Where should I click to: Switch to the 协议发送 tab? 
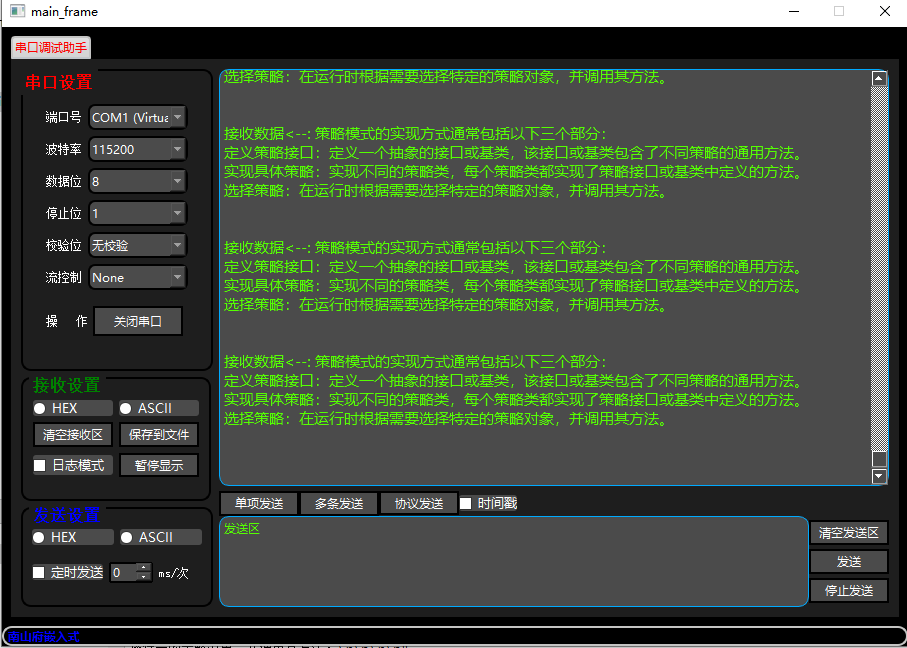coord(418,503)
